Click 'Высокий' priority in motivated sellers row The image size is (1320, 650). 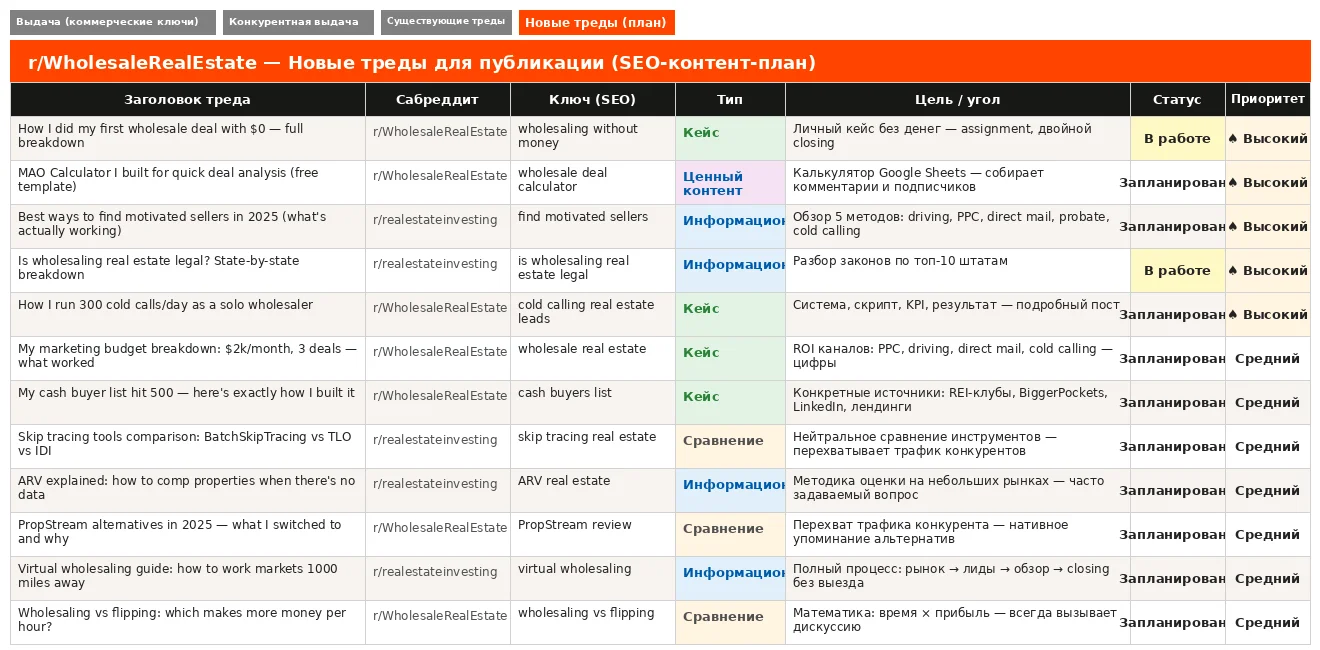point(1268,227)
